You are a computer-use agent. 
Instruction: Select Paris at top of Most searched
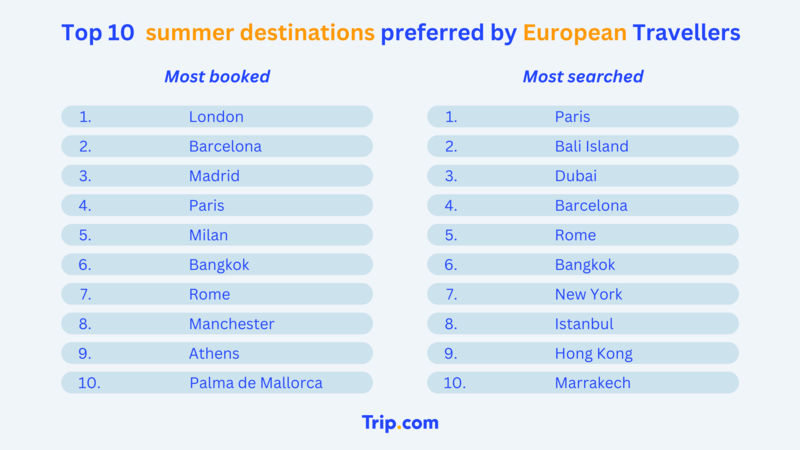coord(583,116)
